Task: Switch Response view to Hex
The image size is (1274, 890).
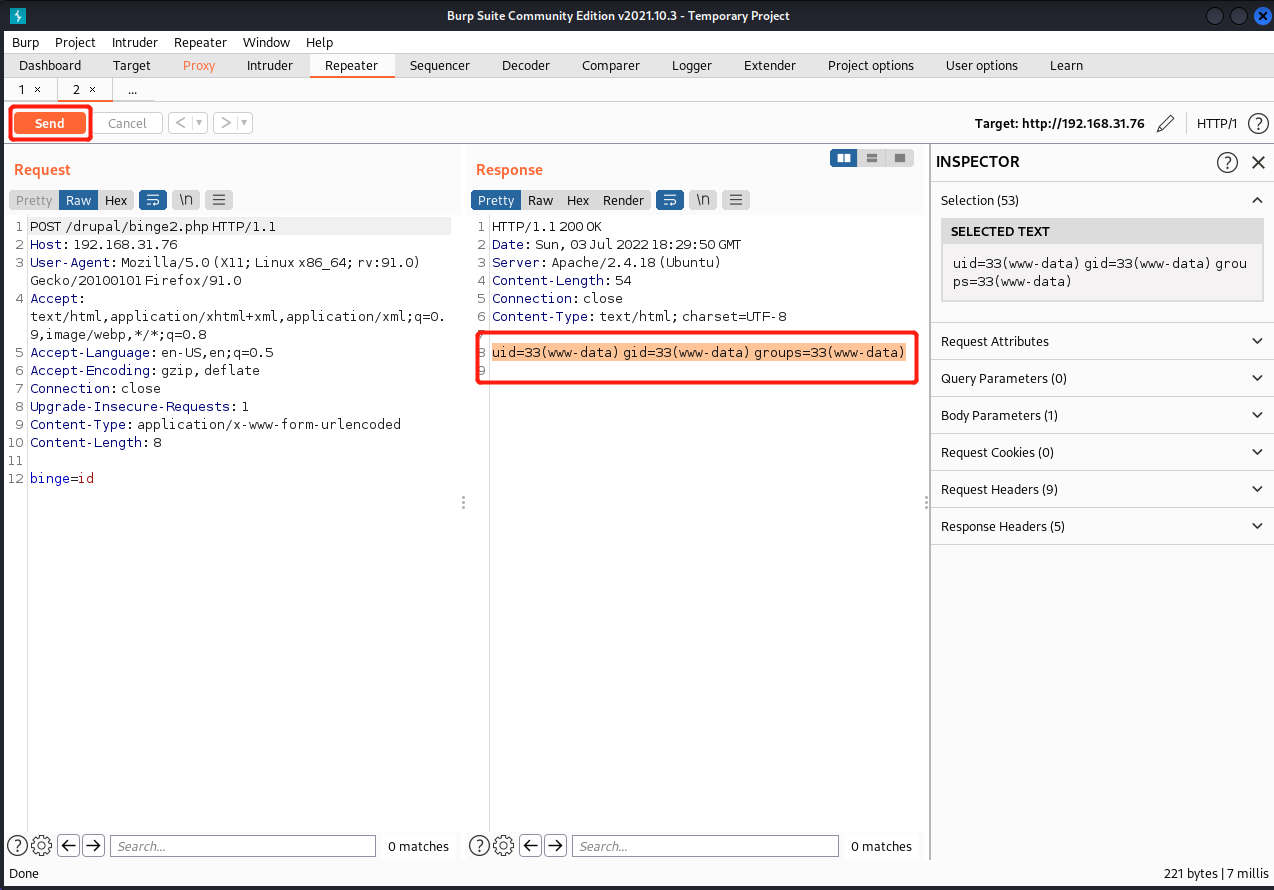Action: (x=578, y=200)
